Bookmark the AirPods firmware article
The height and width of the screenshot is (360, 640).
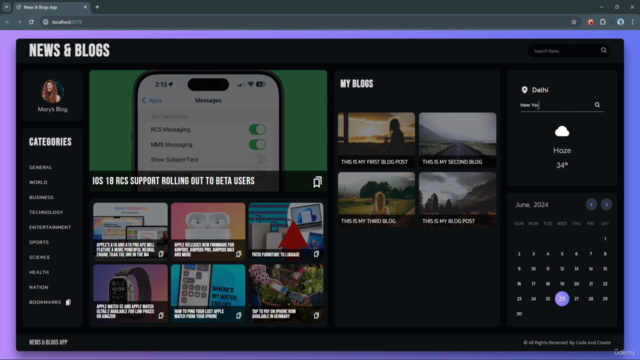point(238,254)
